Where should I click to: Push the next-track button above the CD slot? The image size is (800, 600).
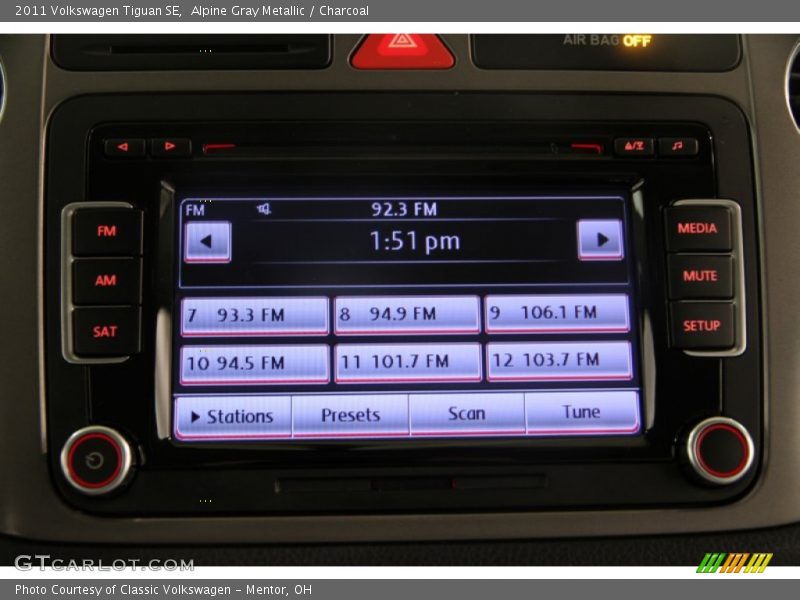click(x=170, y=147)
